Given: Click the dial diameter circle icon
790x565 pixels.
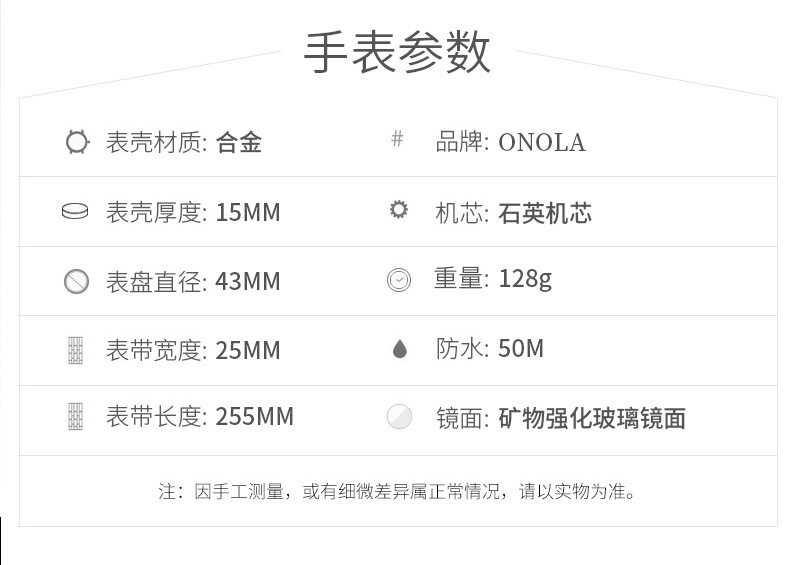Looking at the screenshot, I should coord(77,281).
